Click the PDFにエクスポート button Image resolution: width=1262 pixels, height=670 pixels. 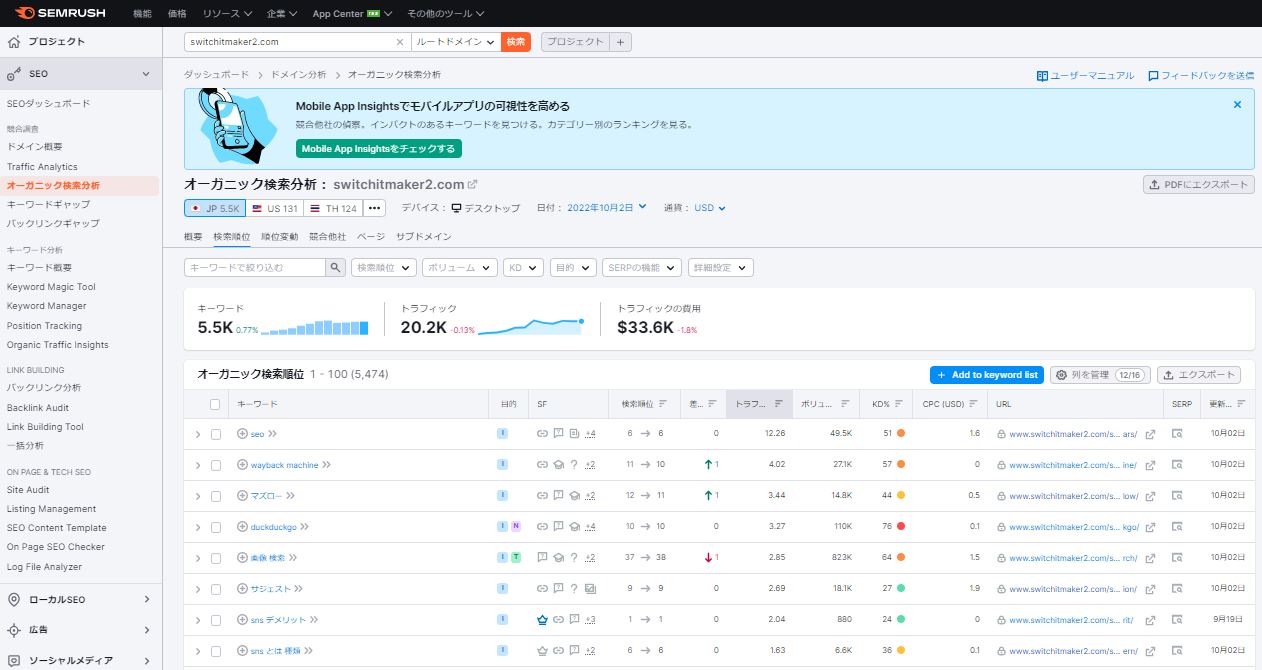(1199, 185)
